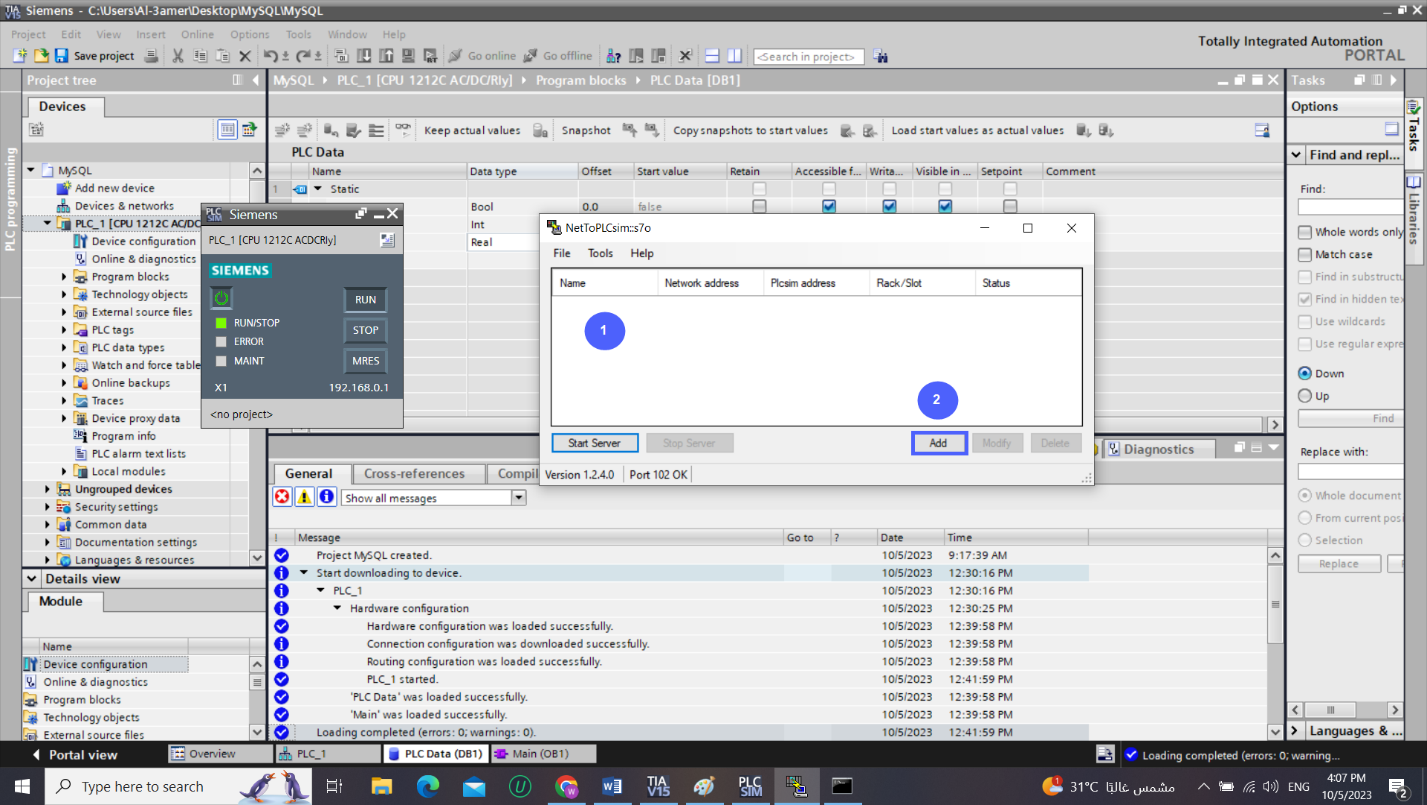Select the Up radio button for search direction
This screenshot has width=1427, height=805.
click(1303, 394)
